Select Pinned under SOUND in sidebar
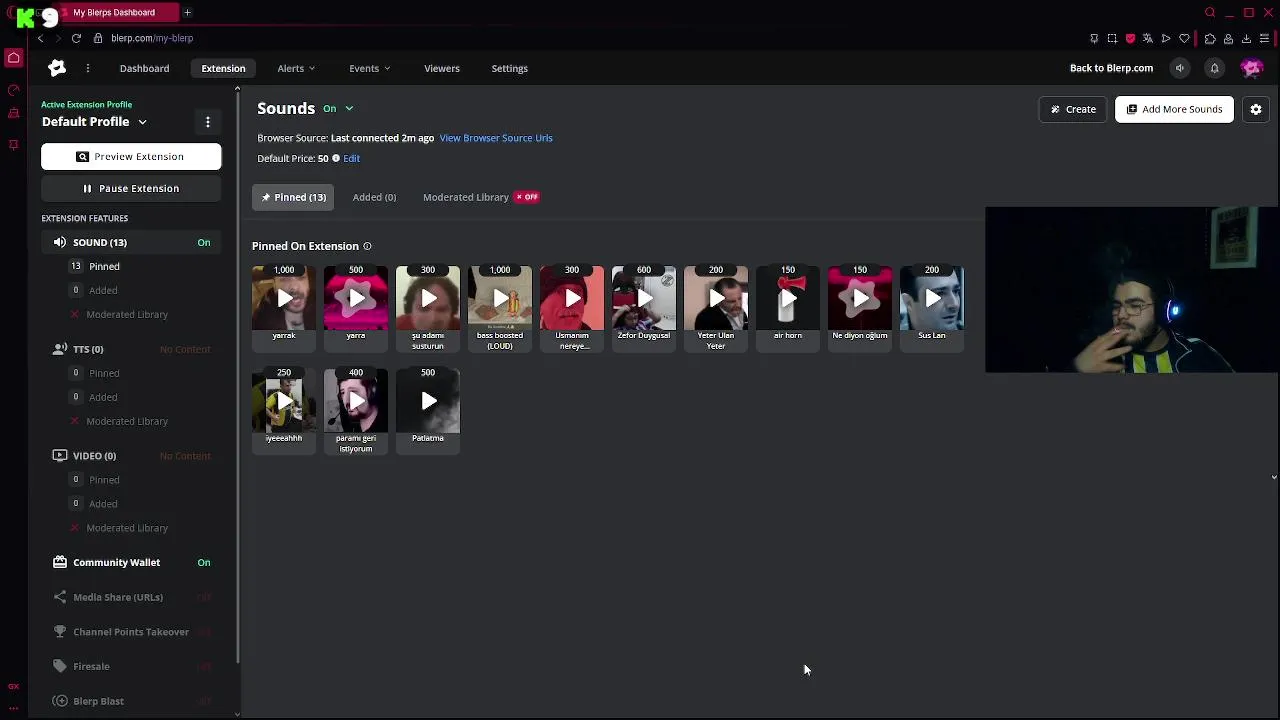 coord(104,266)
